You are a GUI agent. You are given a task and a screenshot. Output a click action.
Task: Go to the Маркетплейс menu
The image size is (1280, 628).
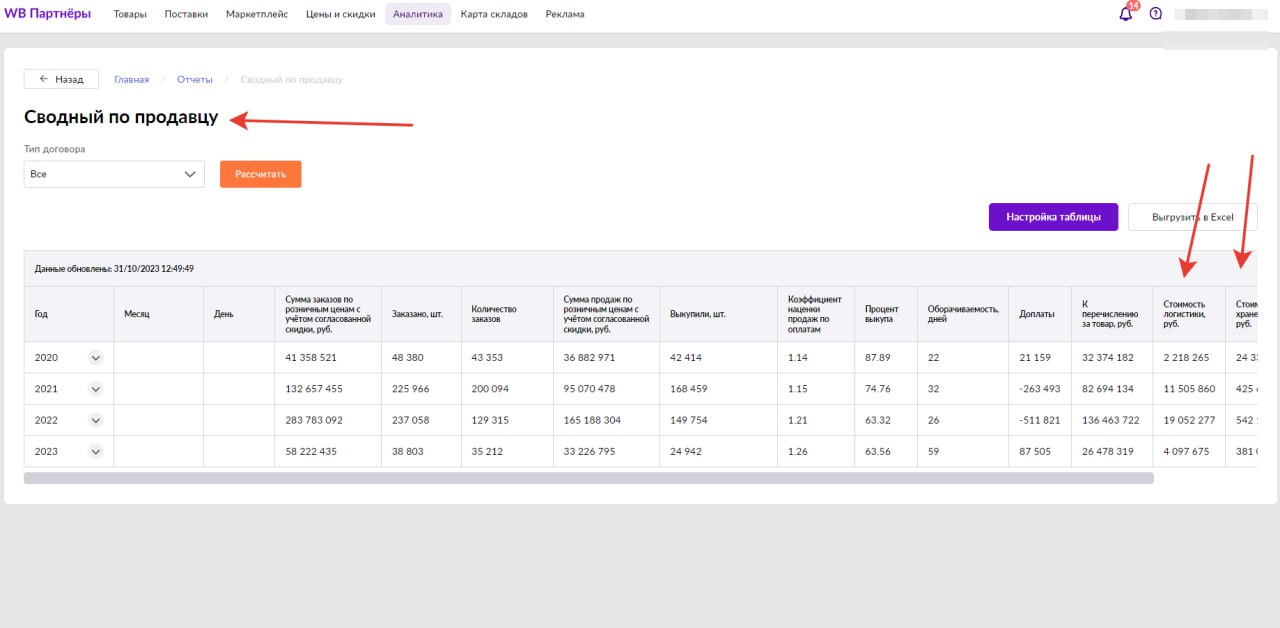[x=257, y=14]
